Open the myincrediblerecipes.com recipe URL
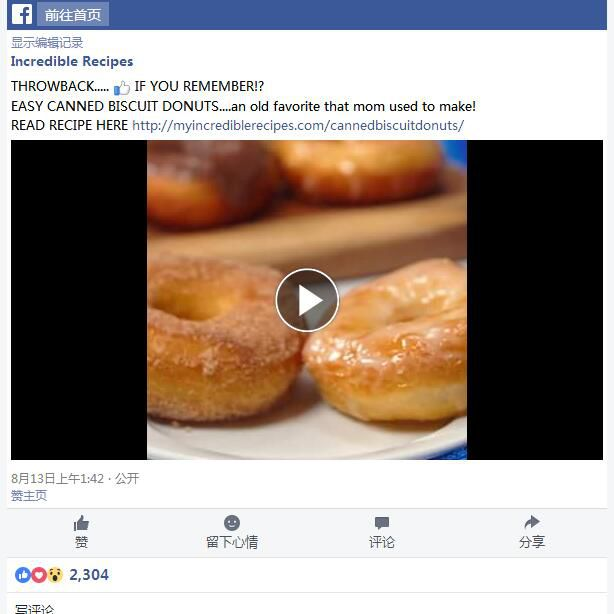Image resolution: width=614 pixels, height=614 pixels. pos(298,125)
